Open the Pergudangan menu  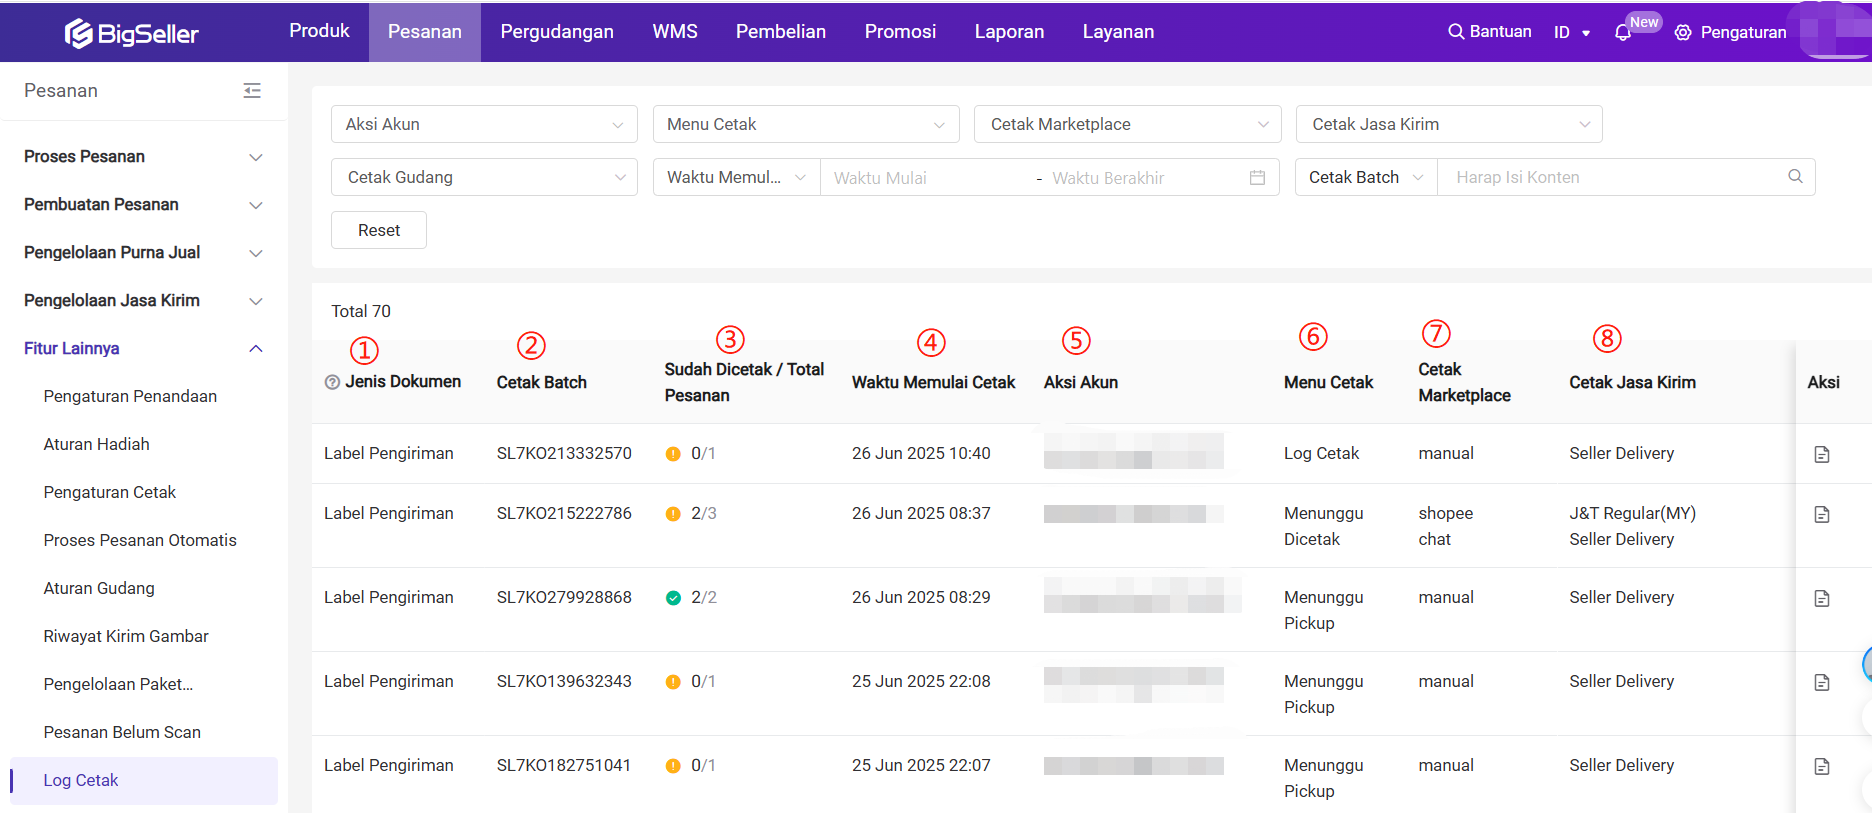tap(557, 32)
